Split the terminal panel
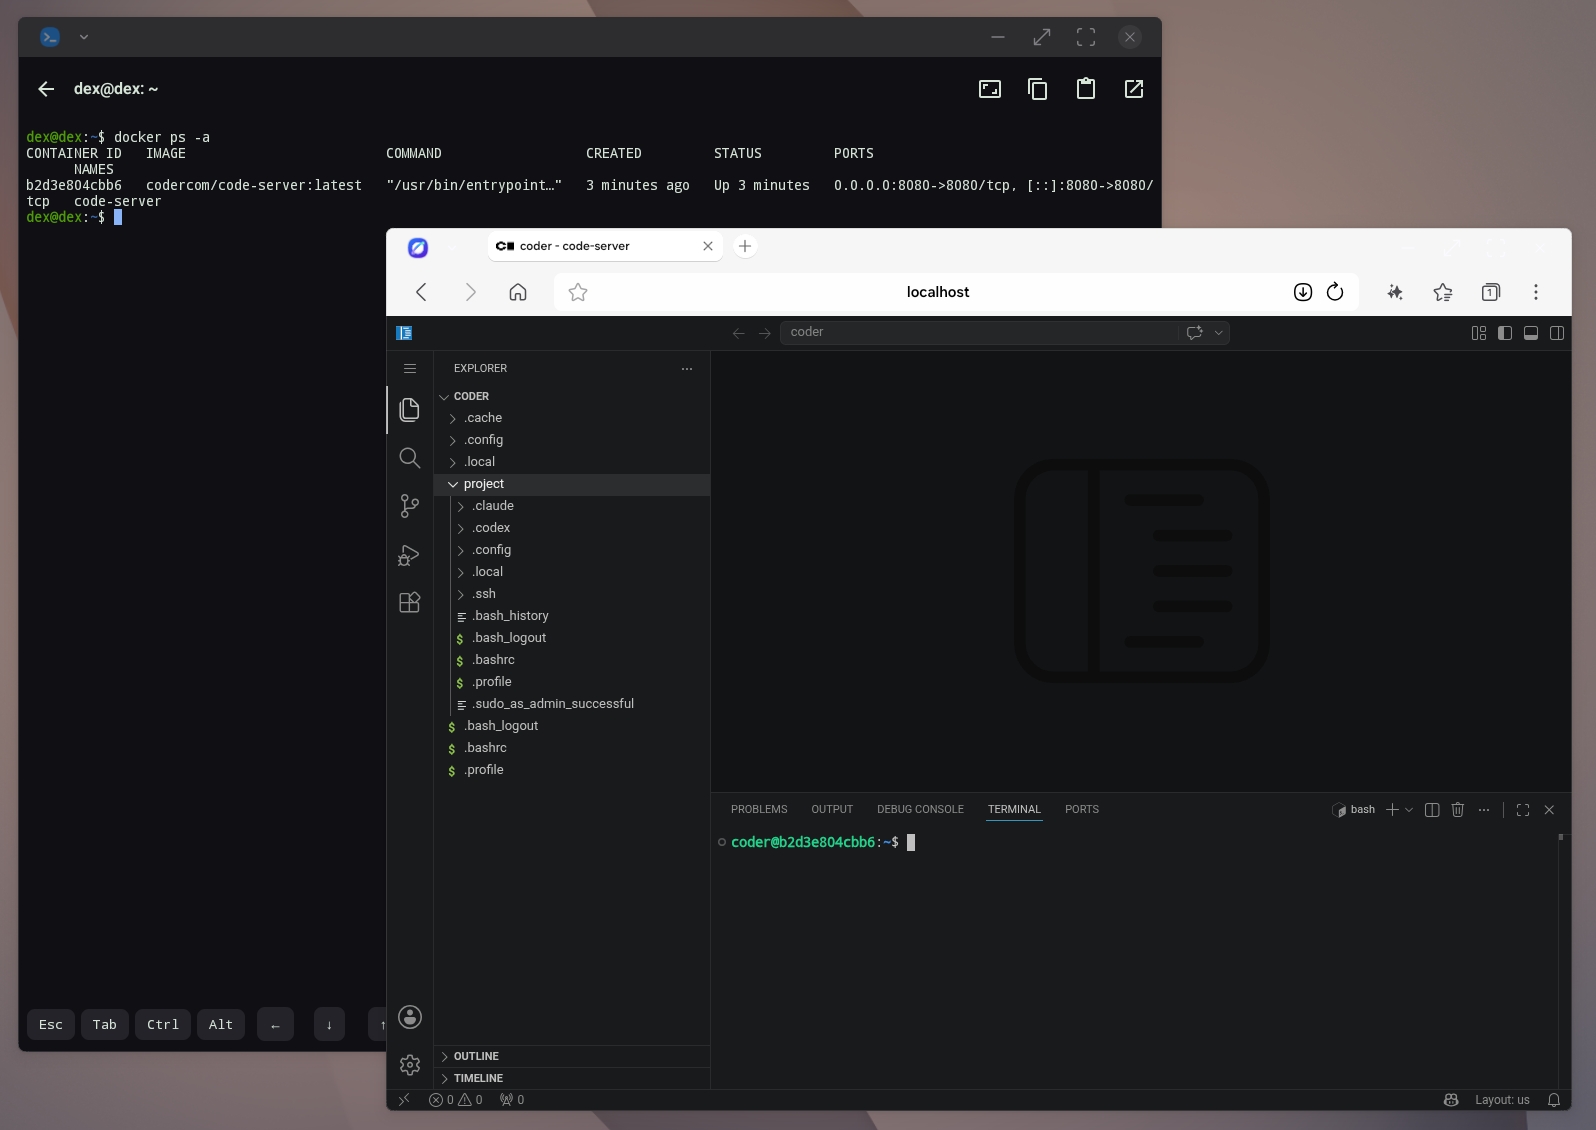The height and width of the screenshot is (1130, 1596). pyautogui.click(x=1432, y=810)
